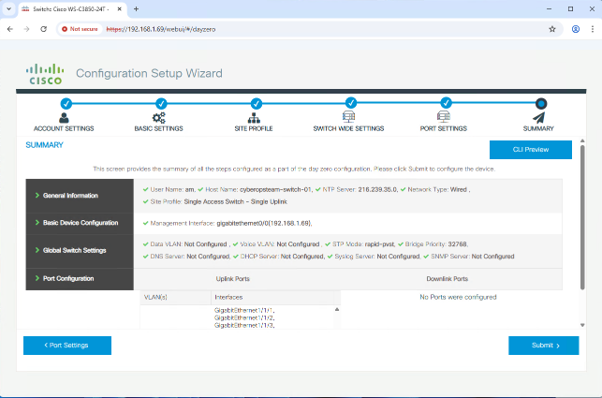This screenshot has height=398, width=602.
Task: Submit the day zero configuration
Action: [x=544, y=345]
